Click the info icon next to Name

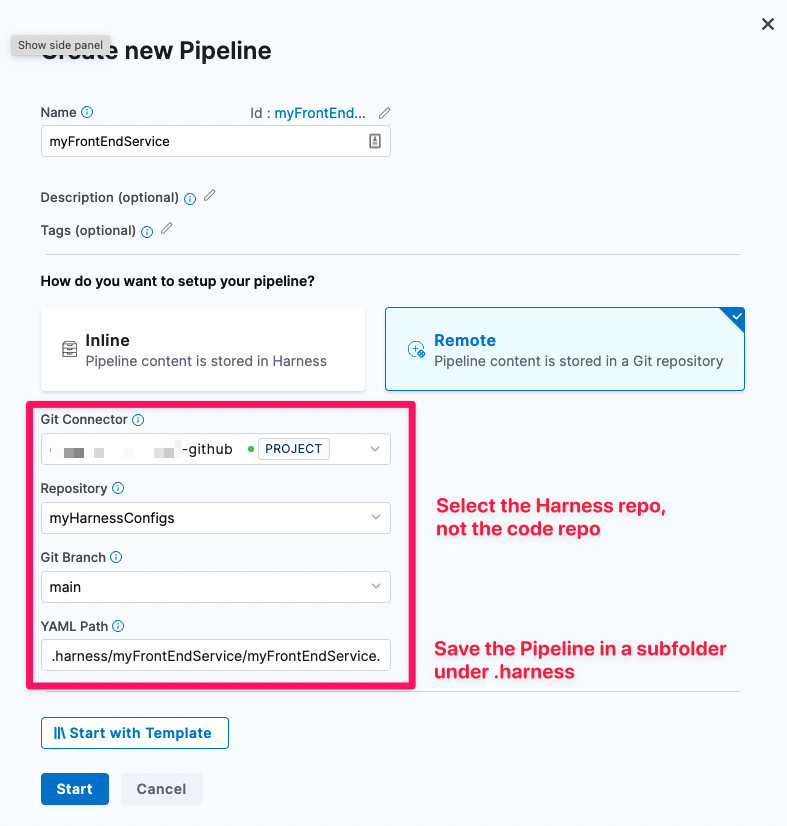87,112
